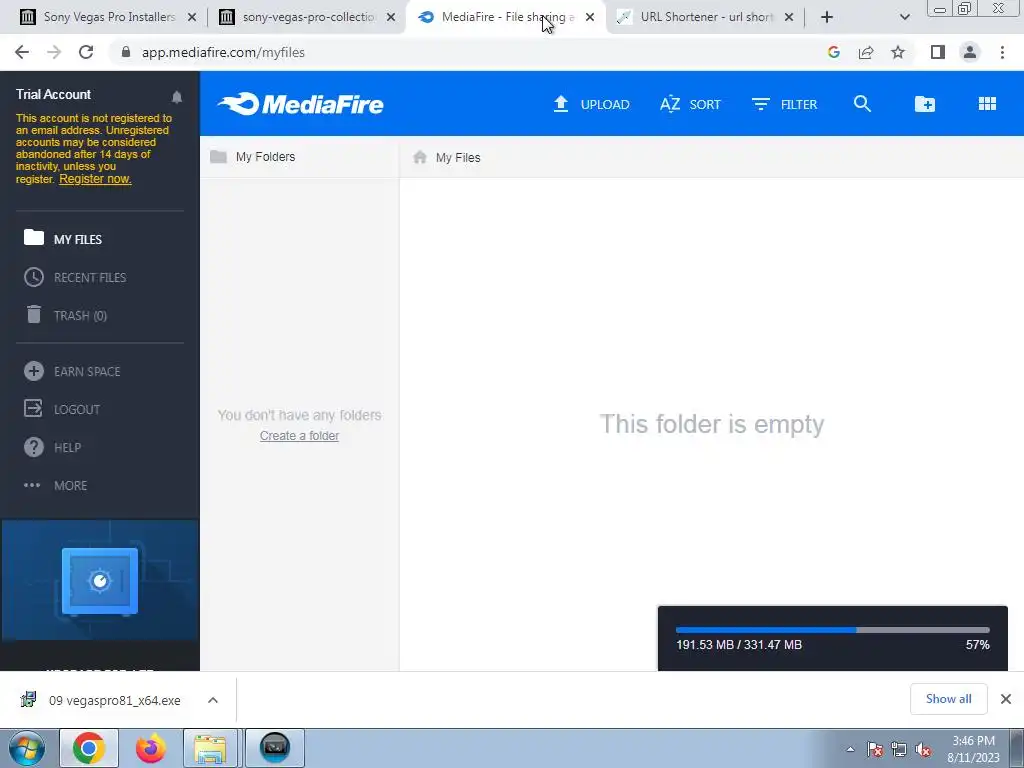This screenshot has height=768, width=1024.
Task: Click the vault safe promo image
Action: tap(100, 580)
